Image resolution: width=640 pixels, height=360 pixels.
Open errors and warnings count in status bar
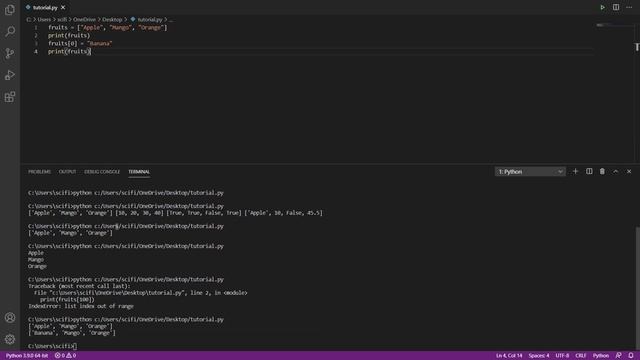tap(65, 356)
